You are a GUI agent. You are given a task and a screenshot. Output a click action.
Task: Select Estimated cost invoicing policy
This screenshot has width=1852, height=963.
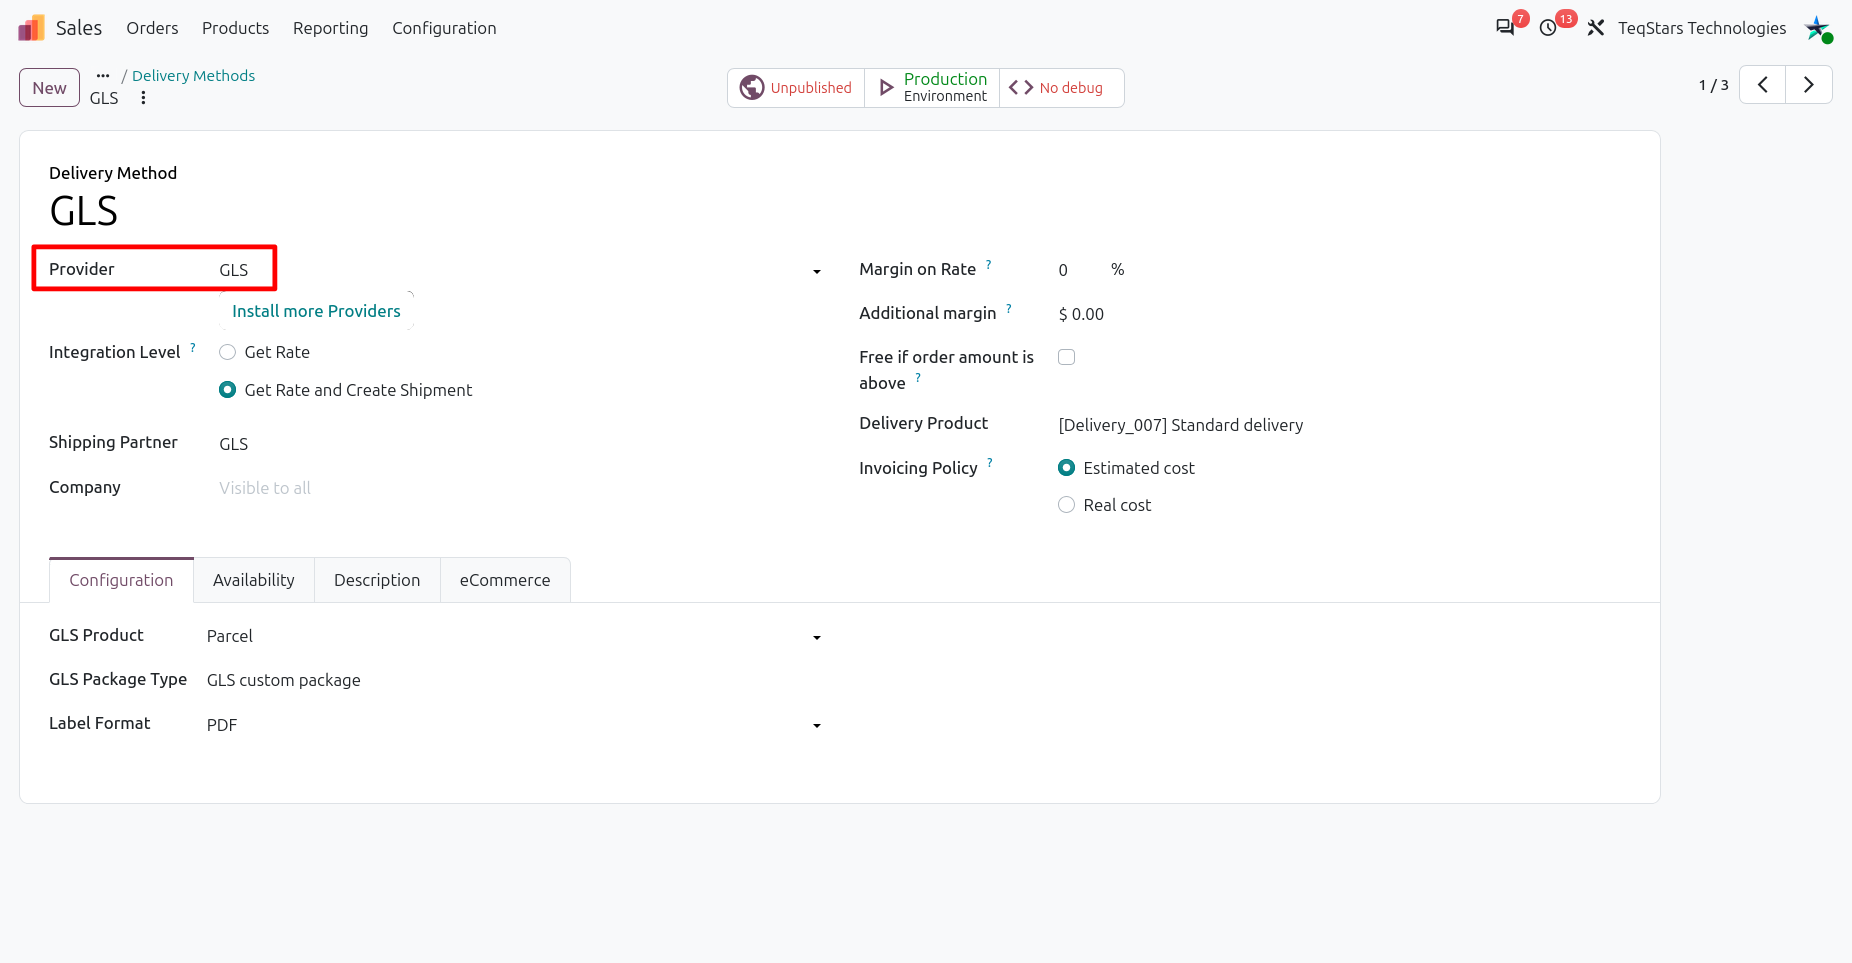(1067, 468)
